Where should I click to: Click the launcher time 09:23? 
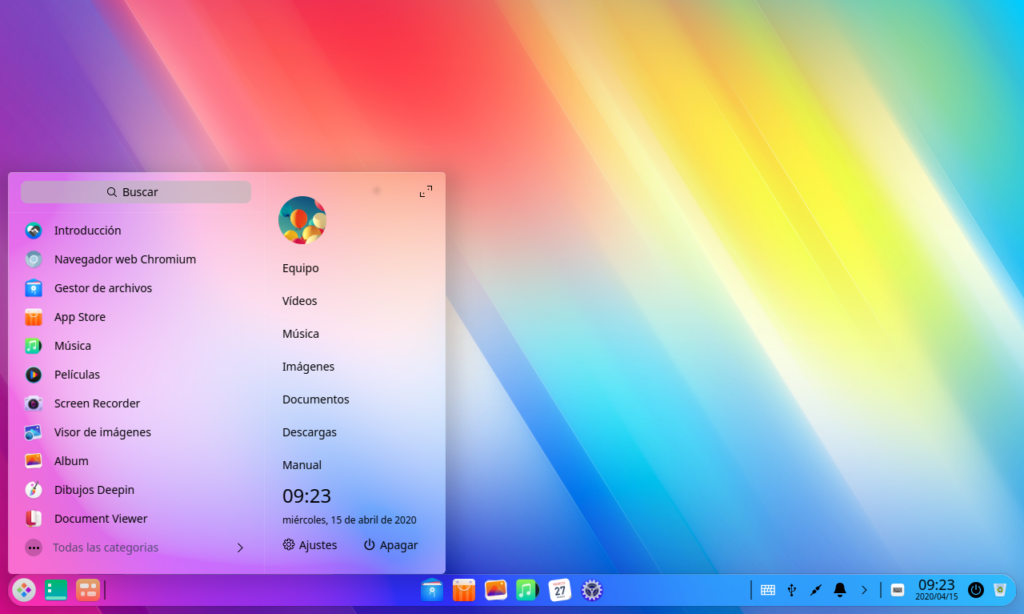click(x=306, y=496)
